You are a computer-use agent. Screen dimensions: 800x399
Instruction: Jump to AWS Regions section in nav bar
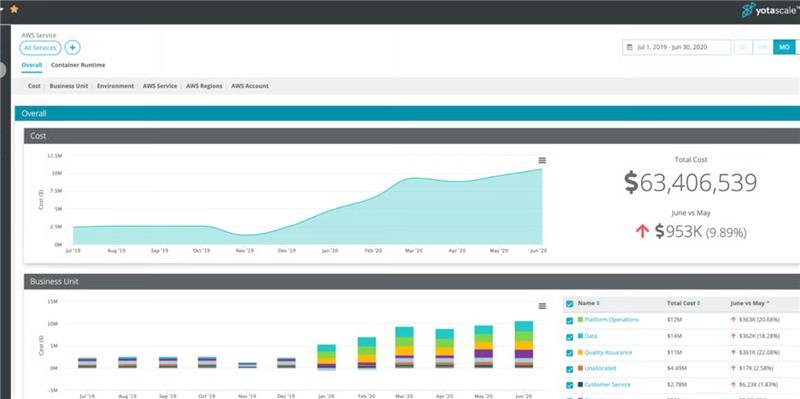pos(204,86)
